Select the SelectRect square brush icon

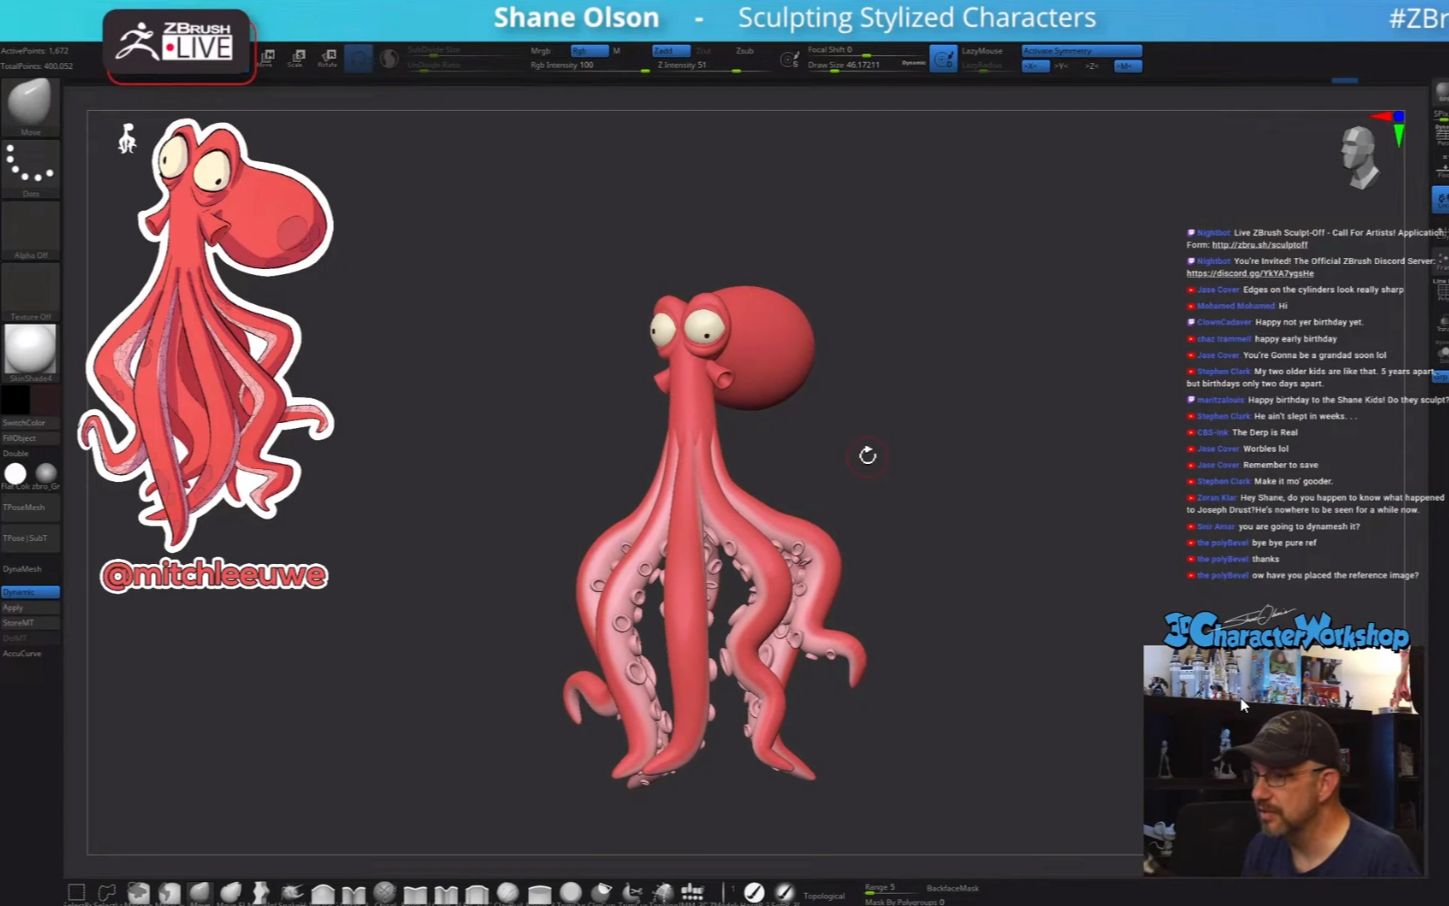pos(76,891)
